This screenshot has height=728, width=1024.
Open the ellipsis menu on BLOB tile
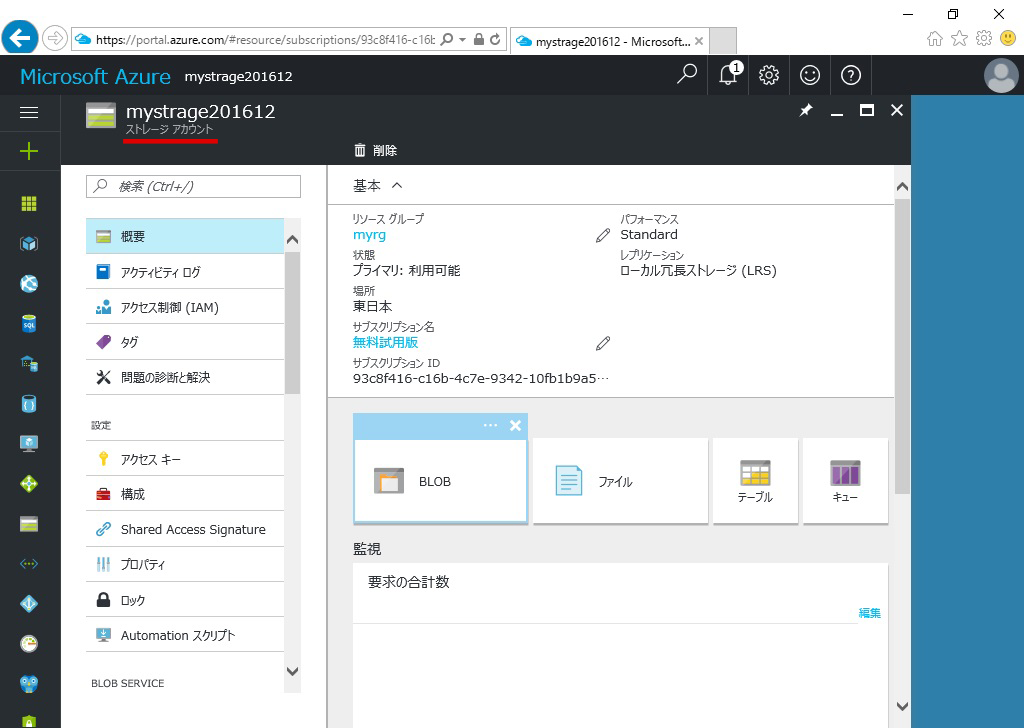point(490,425)
